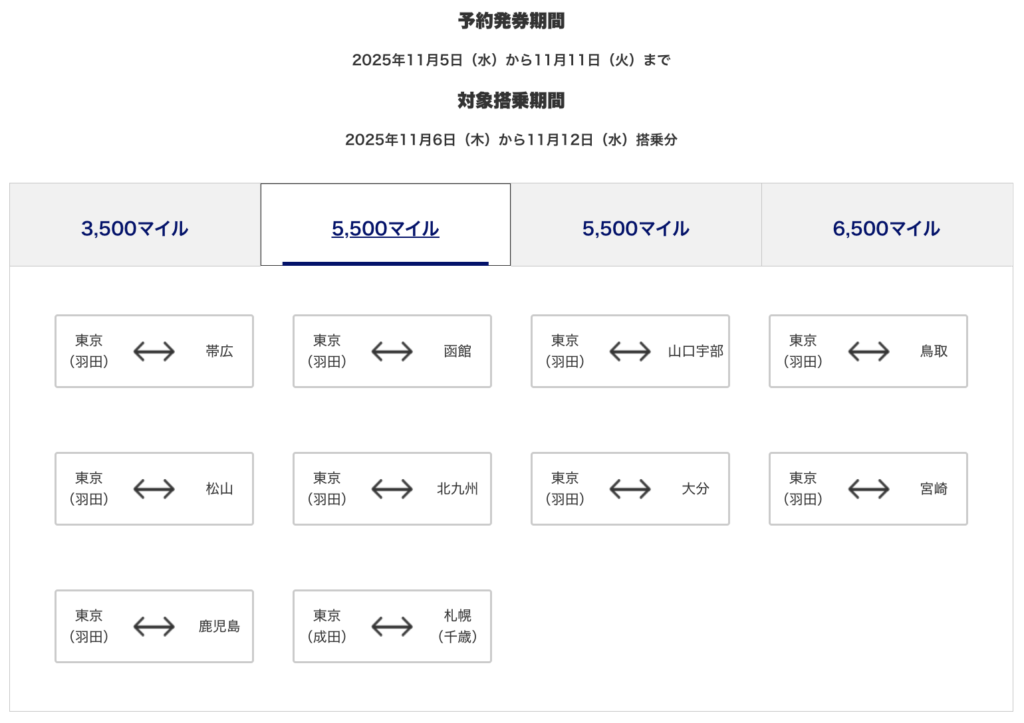The image size is (1024, 723).
Task: Click the two-way arrow in the 北九州 card
Action: 392,489
